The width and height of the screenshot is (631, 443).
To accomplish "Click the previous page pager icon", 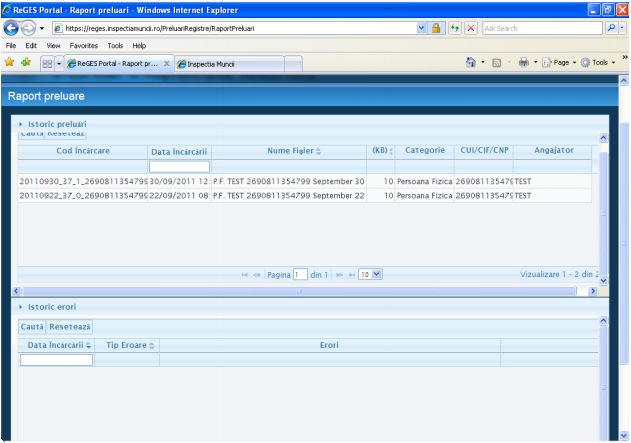I will 257,275.
